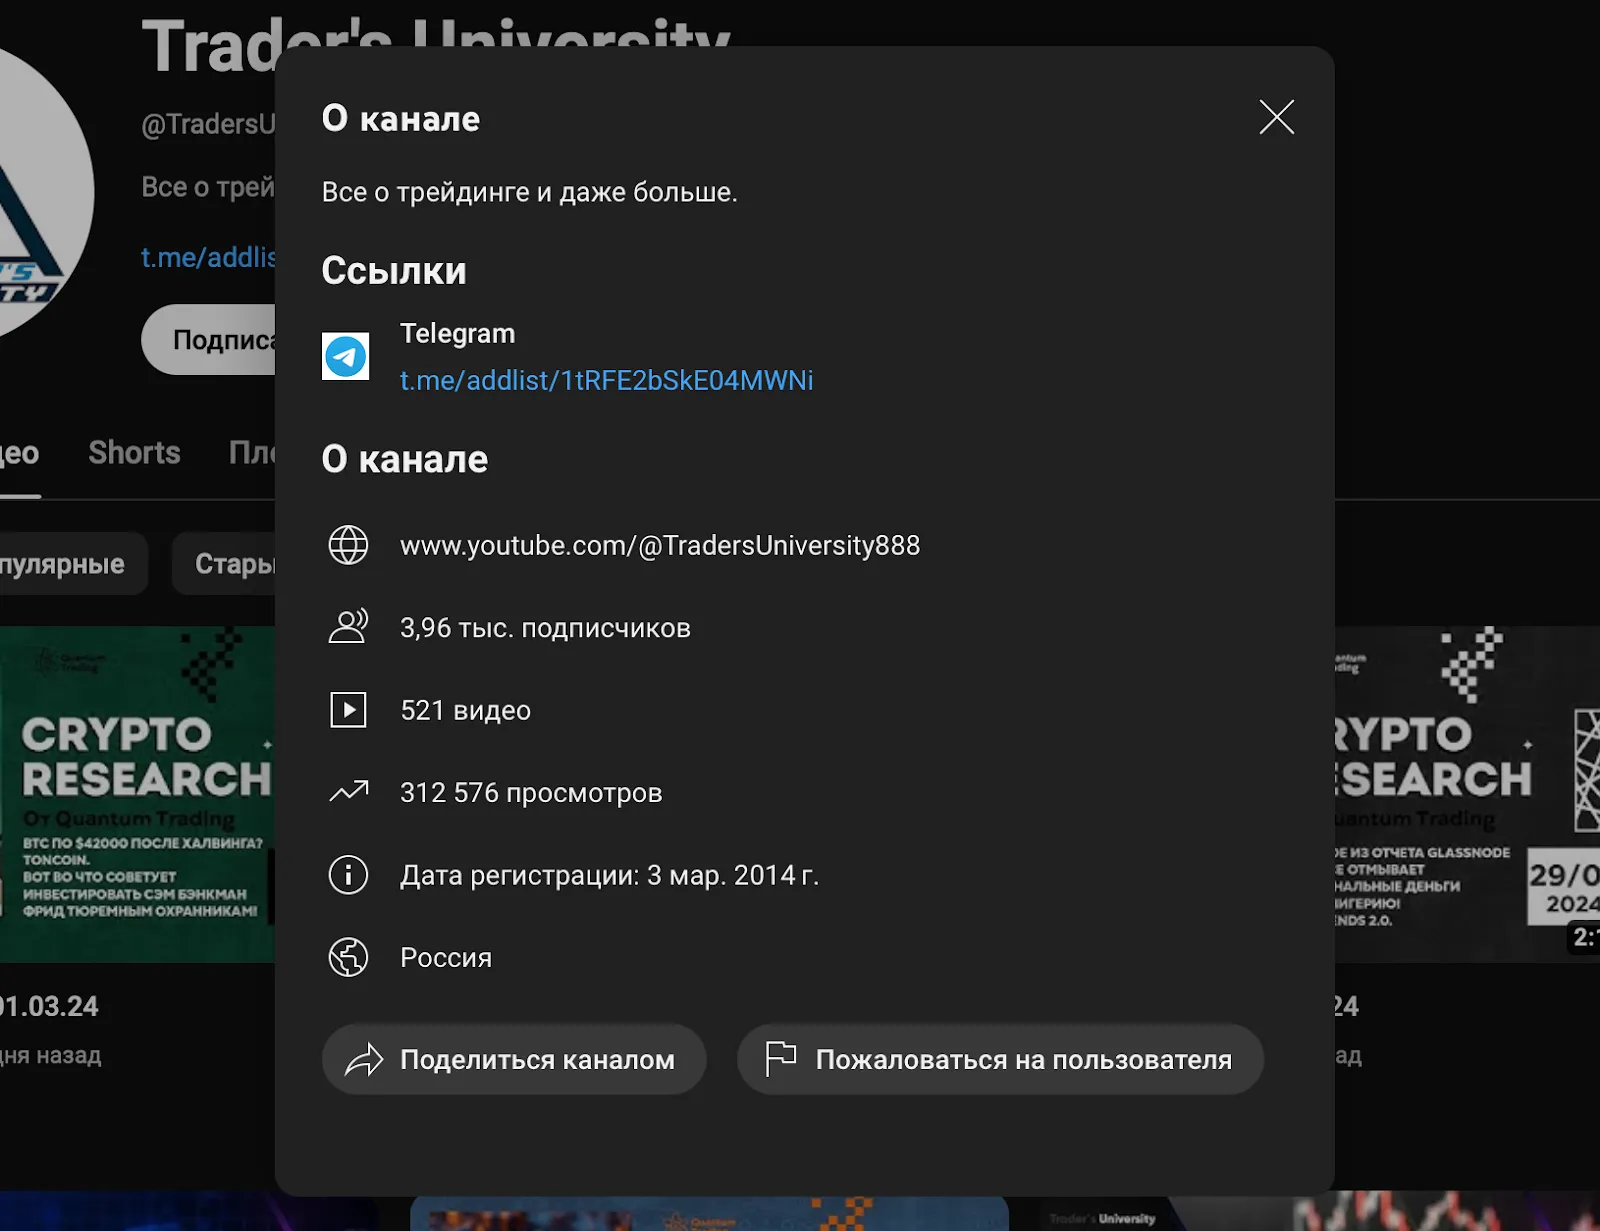Close the channel info dialog
This screenshot has width=1600, height=1231.
1276,117
